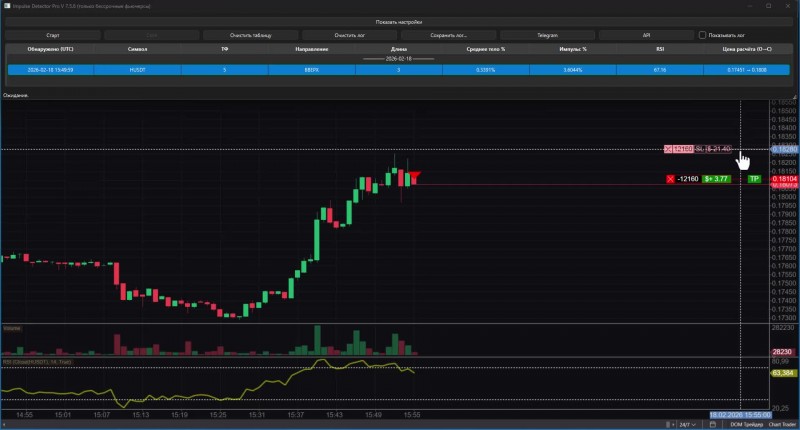Open the Telegram settings button
This screenshot has width=800, height=430.
click(x=547, y=35)
